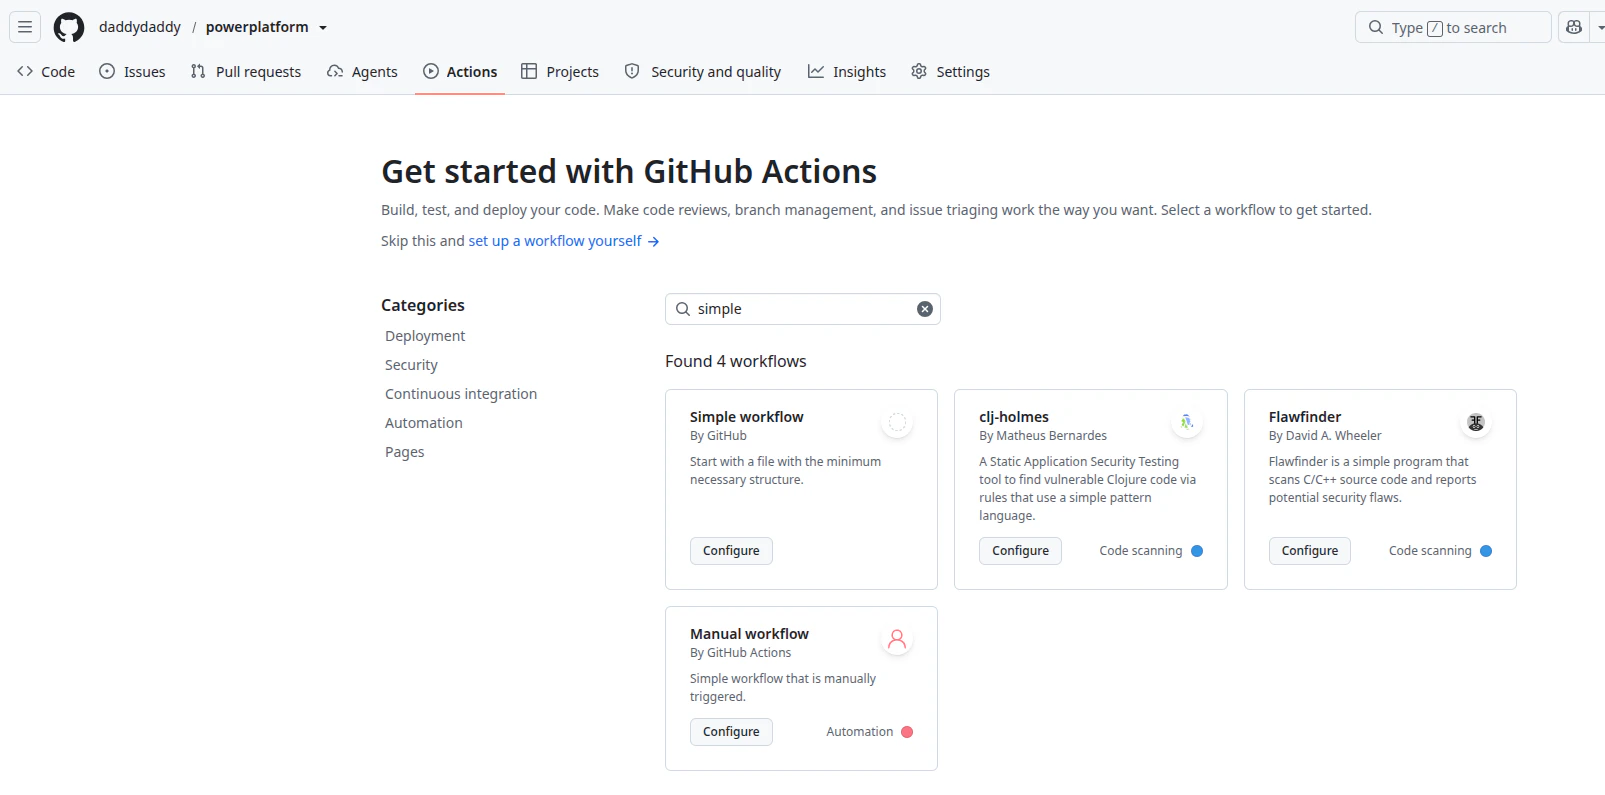Click the blue dot on clj-holmes card
This screenshot has height=795, width=1605.
(x=1197, y=551)
